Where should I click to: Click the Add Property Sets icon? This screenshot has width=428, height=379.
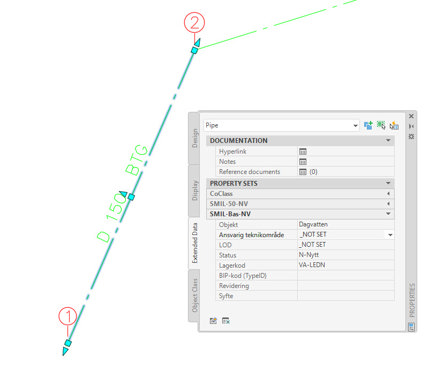point(213,321)
